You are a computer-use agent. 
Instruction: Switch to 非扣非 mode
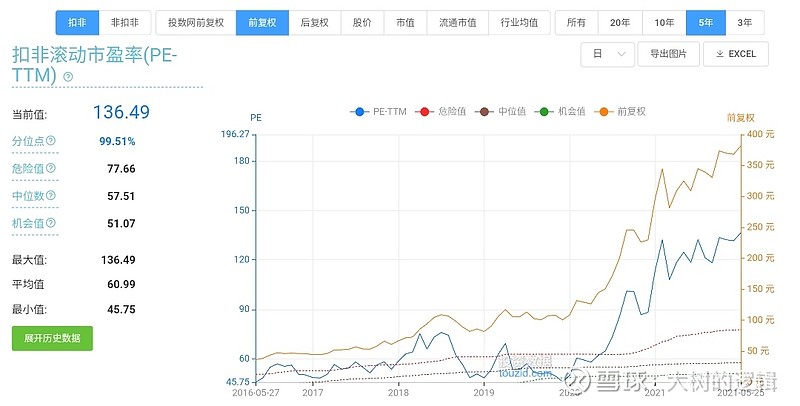tap(124, 22)
